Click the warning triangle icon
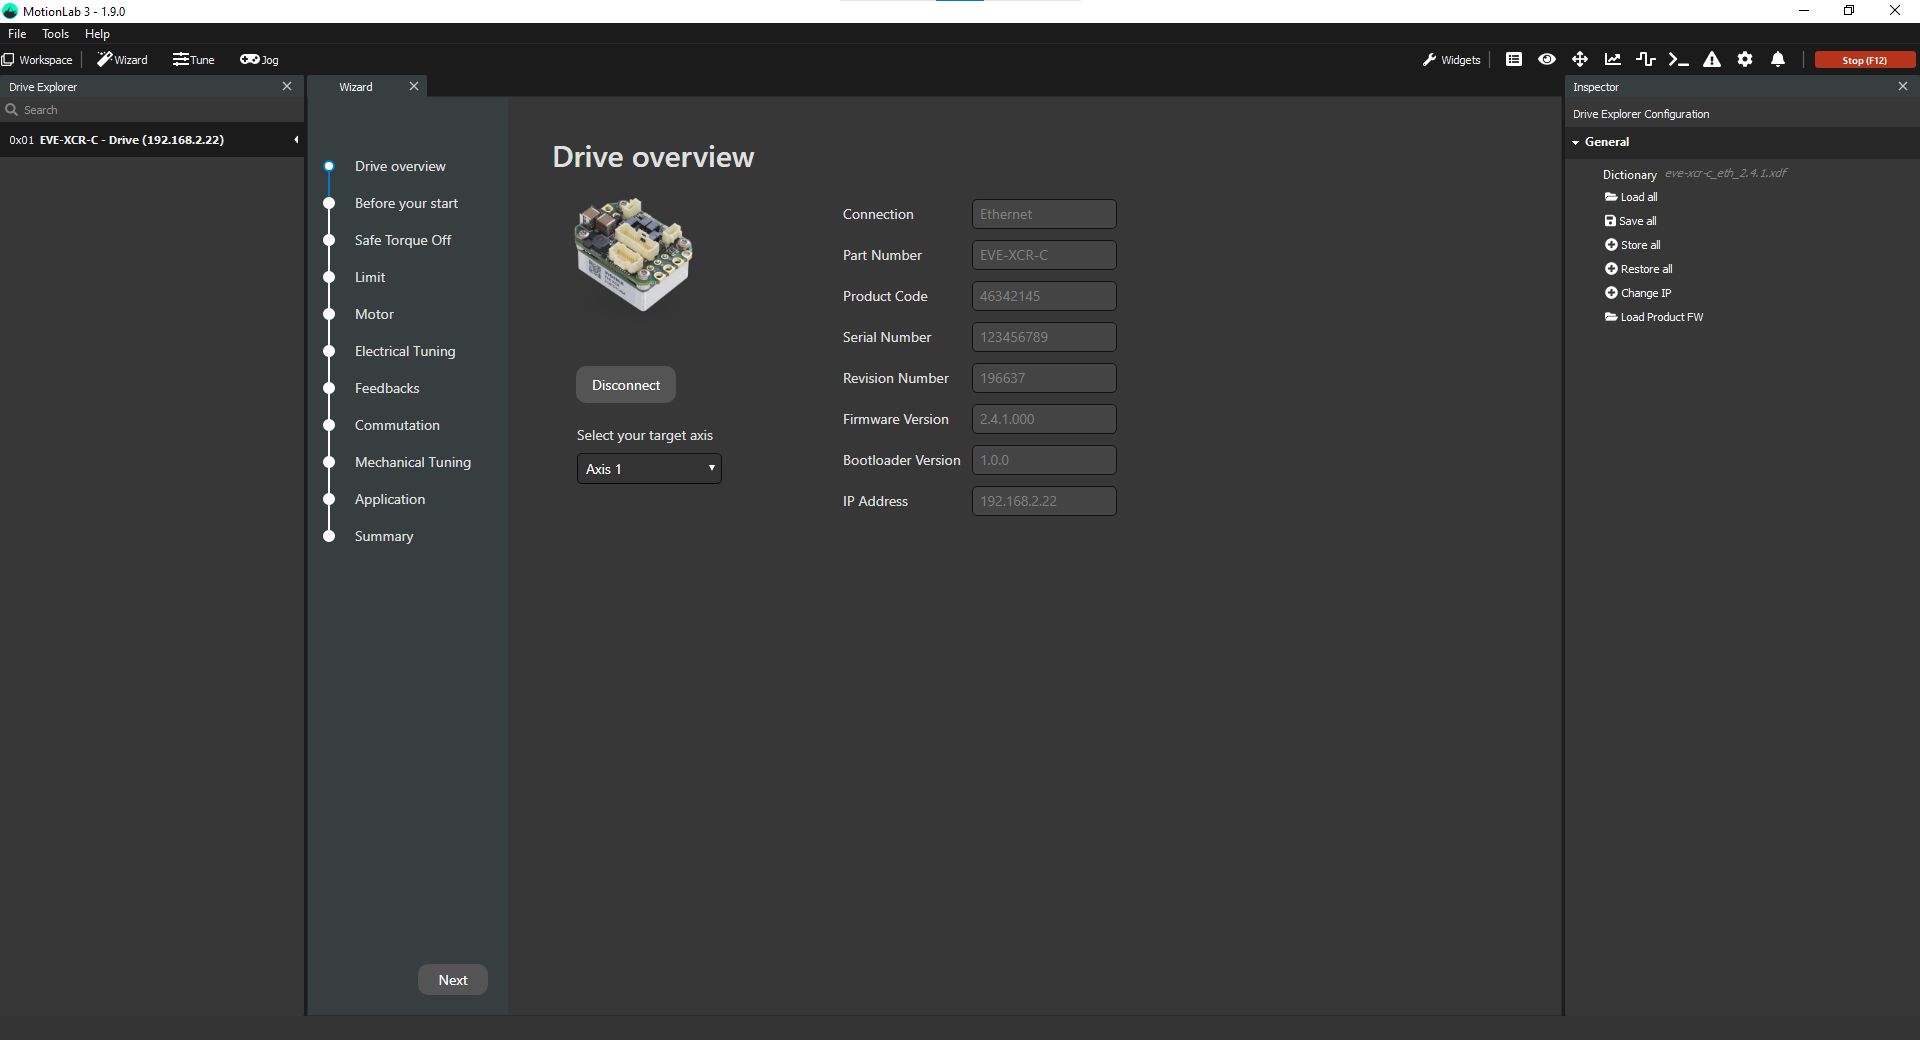Viewport: 1920px width, 1040px height. click(1712, 60)
